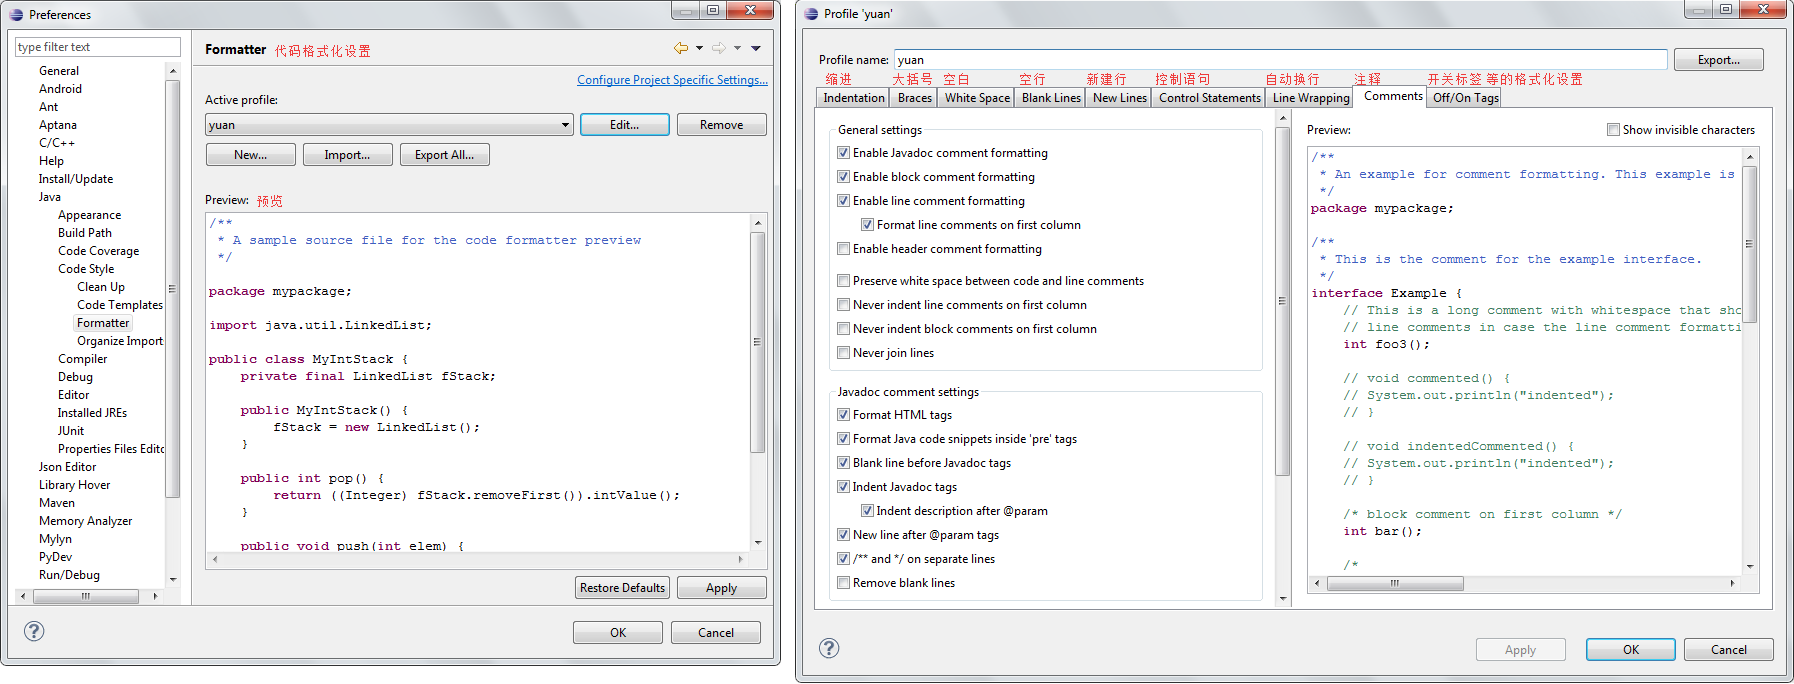The width and height of the screenshot is (1794, 684).
Task: Enable Remove blank lines checkbox
Action: point(844,583)
